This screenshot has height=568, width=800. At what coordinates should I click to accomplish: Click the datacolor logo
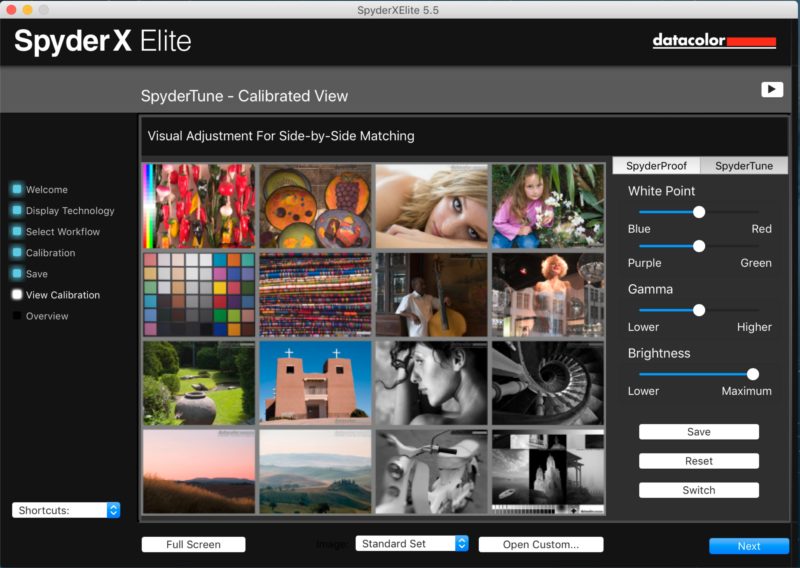(x=714, y=41)
